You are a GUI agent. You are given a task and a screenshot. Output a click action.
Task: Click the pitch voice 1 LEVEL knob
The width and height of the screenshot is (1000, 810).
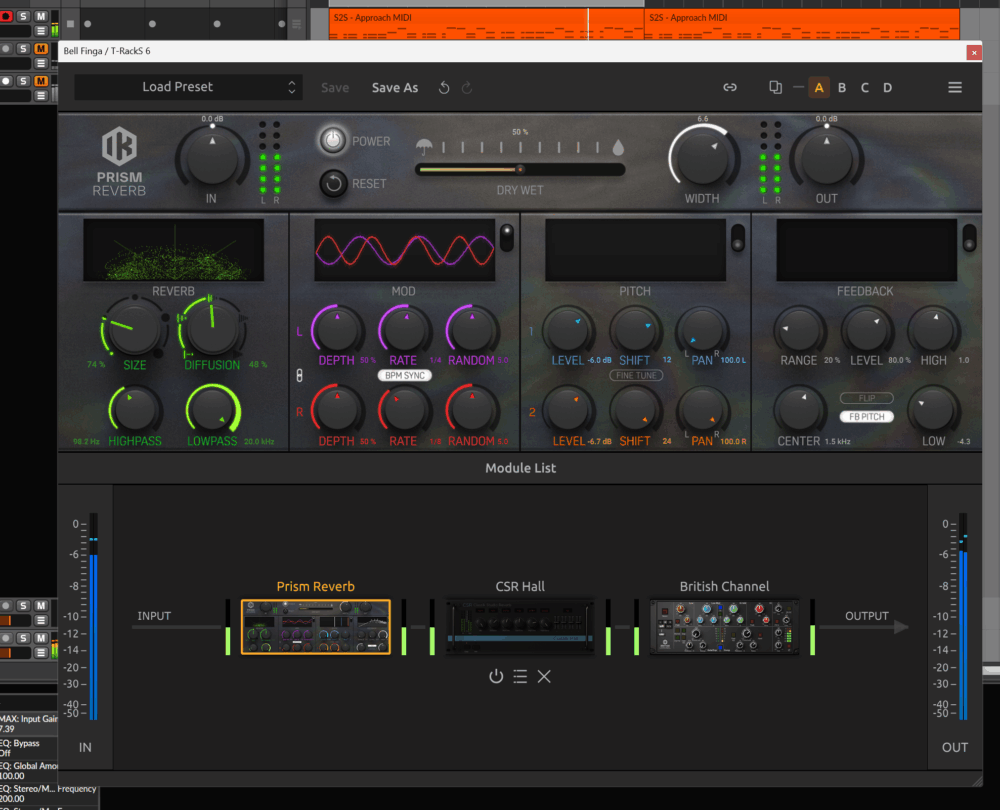[568, 330]
